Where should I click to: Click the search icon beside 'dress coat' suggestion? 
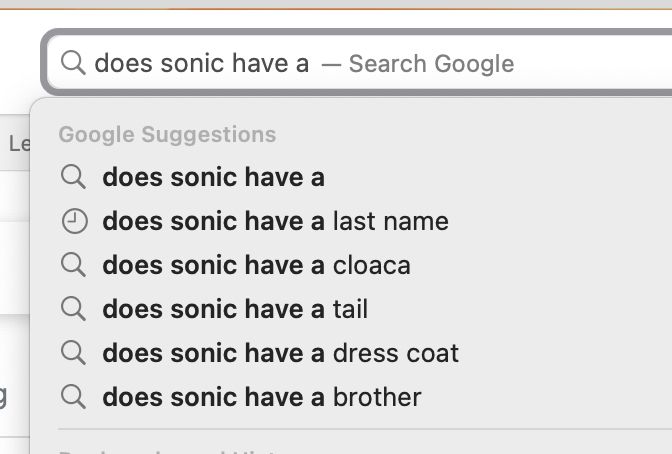pyautogui.click(x=74, y=353)
